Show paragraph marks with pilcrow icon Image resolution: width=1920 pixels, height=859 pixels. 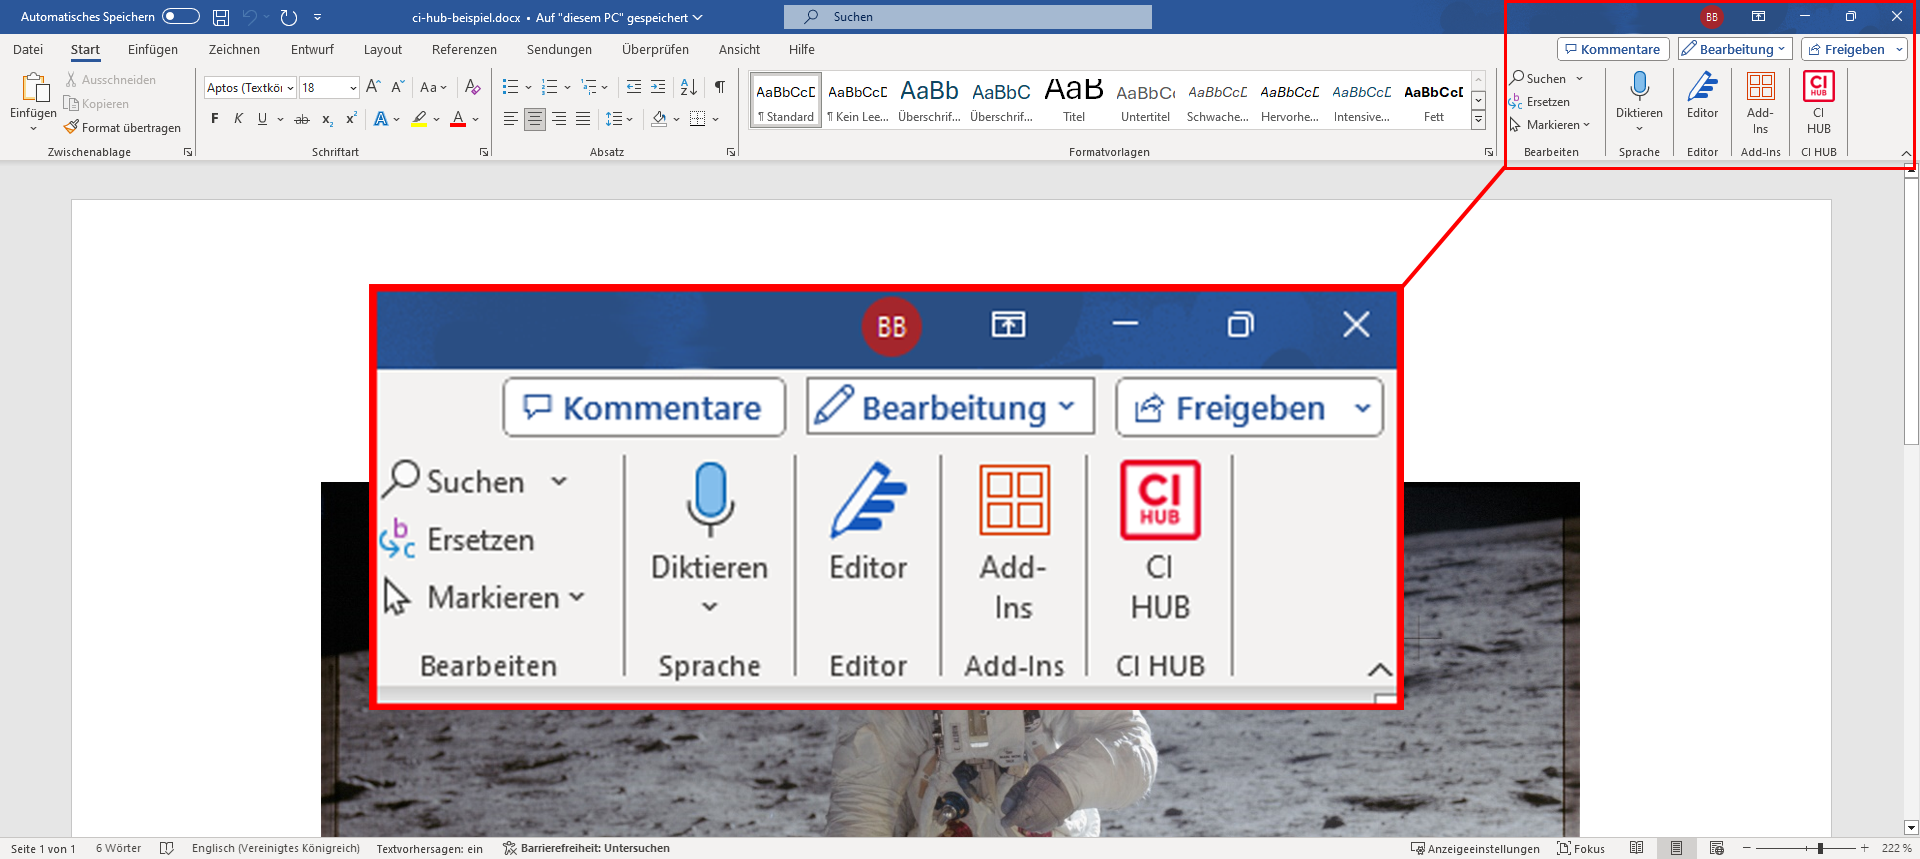point(720,87)
